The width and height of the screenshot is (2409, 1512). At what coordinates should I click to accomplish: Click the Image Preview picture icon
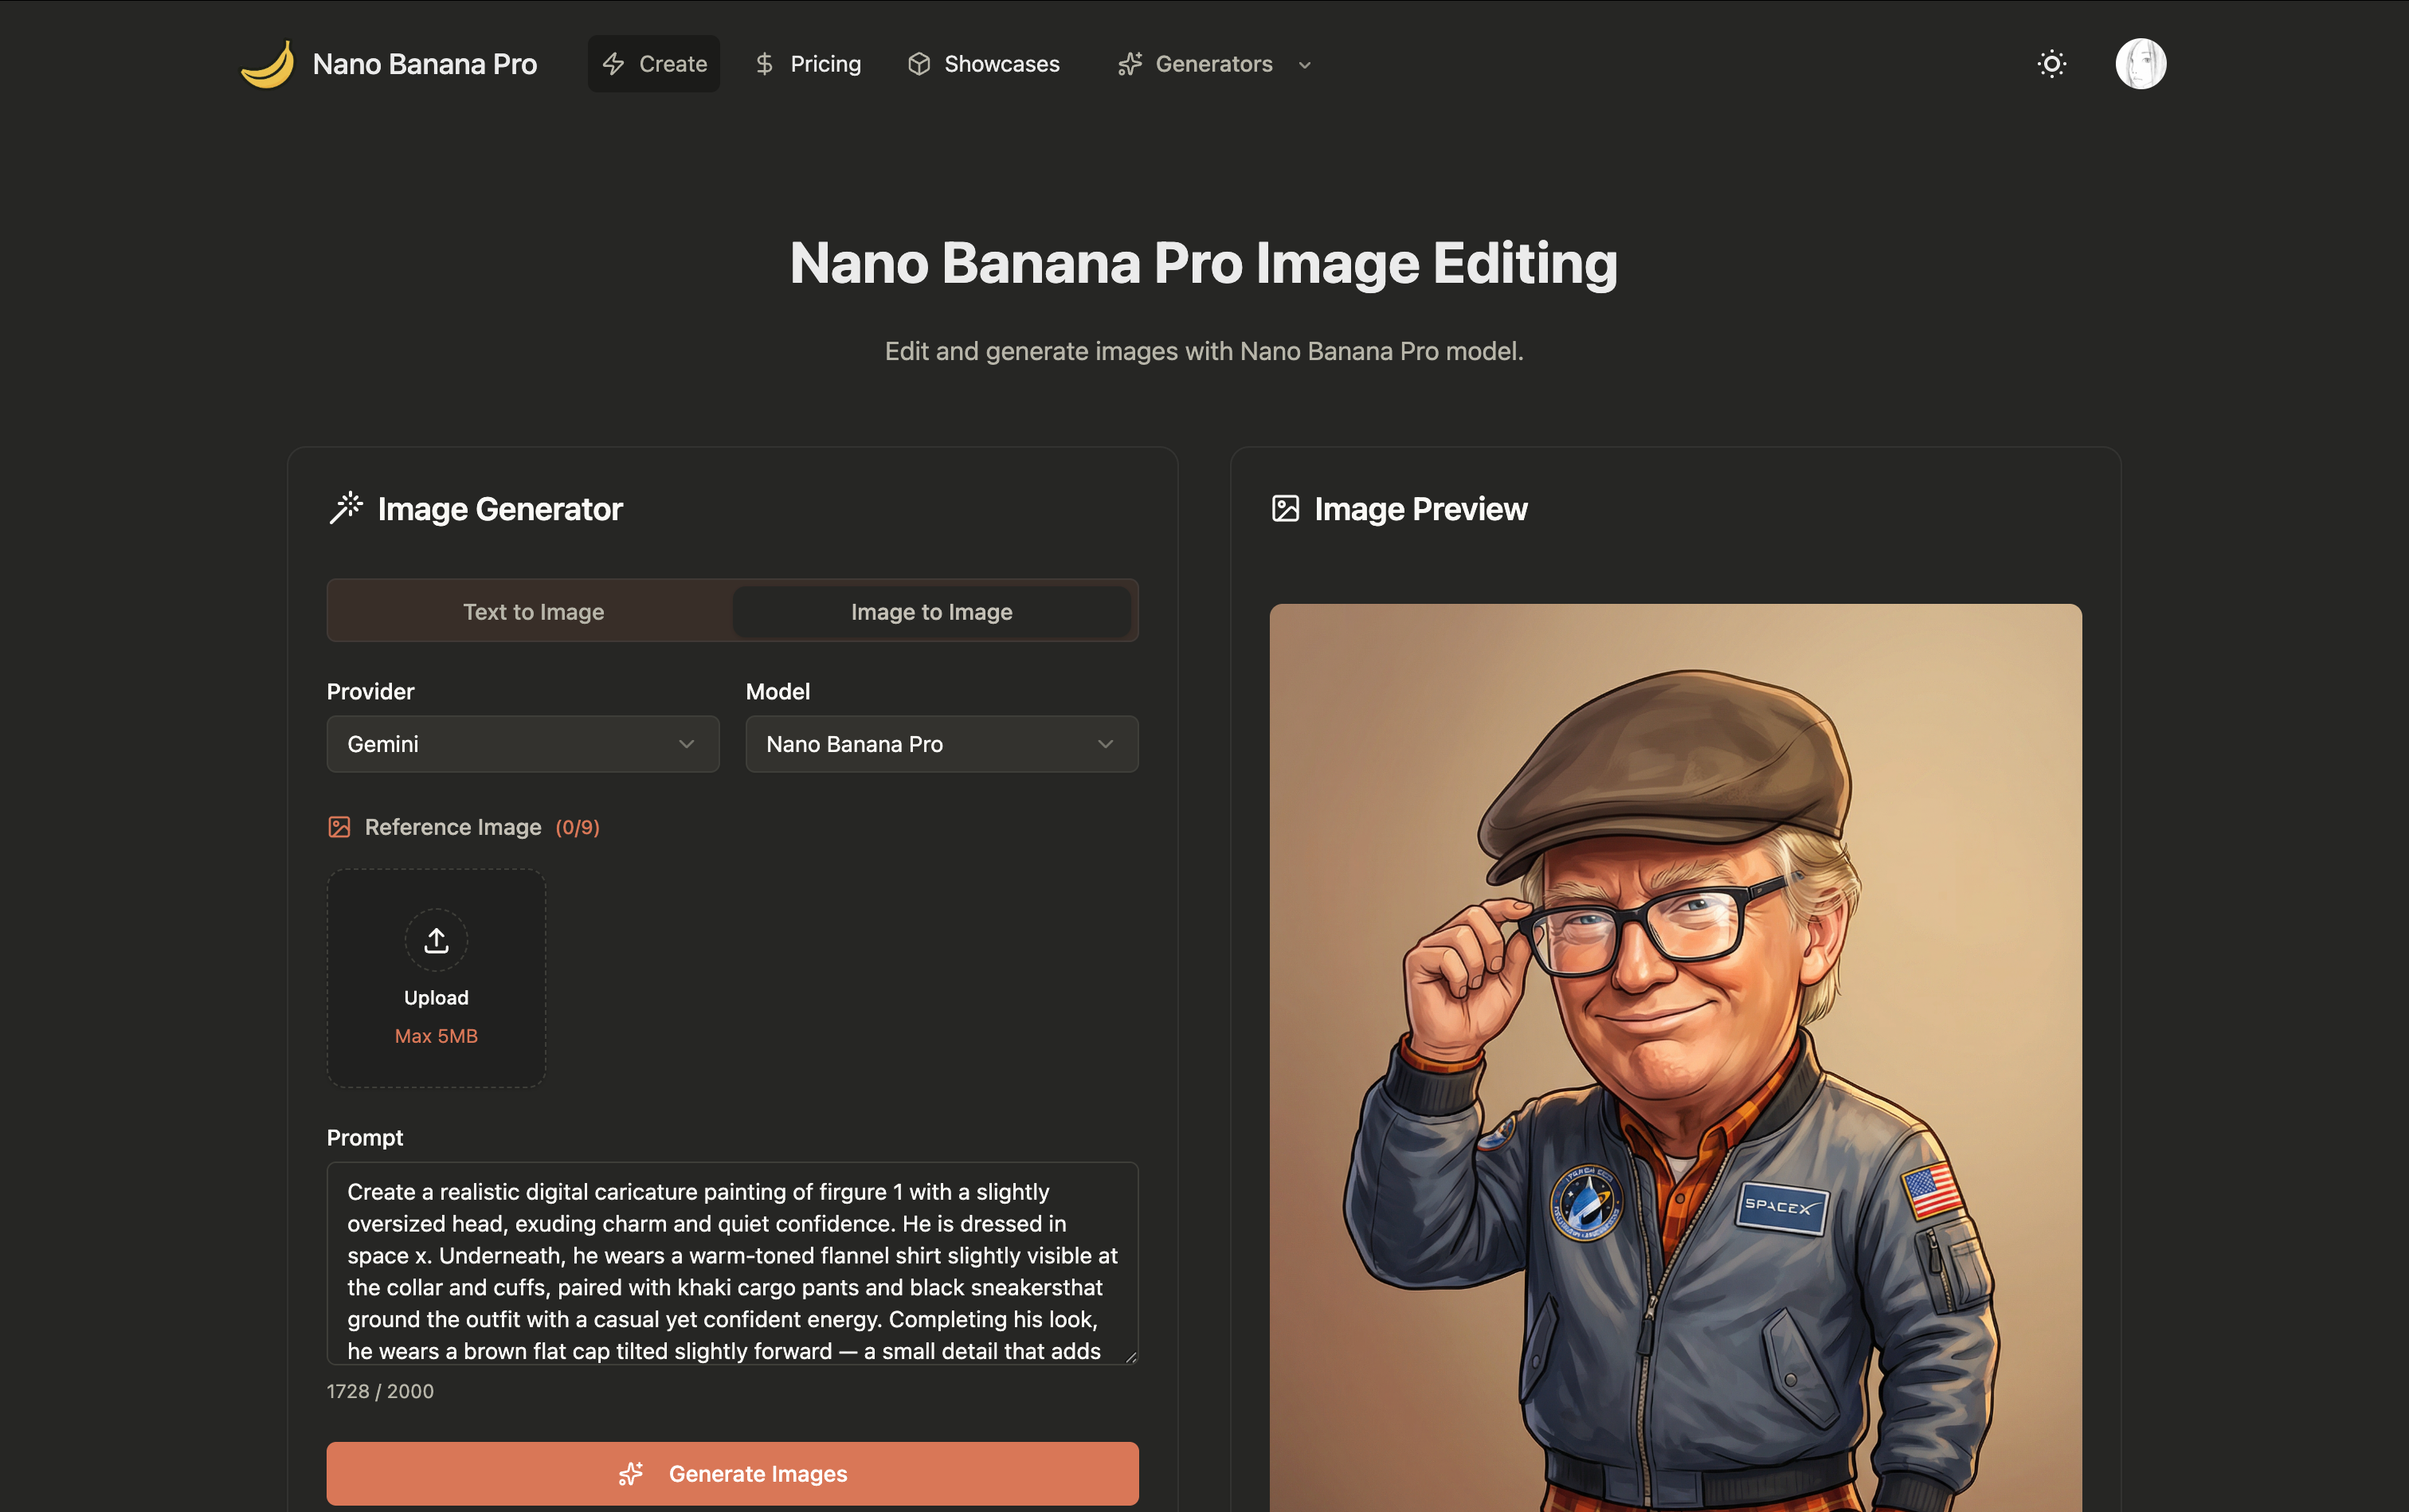(x=1286, y=508)
